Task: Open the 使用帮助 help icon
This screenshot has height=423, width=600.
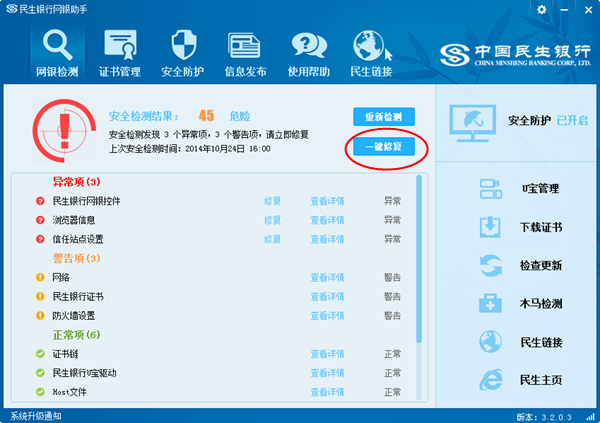Action: click(x=307, y=46)
